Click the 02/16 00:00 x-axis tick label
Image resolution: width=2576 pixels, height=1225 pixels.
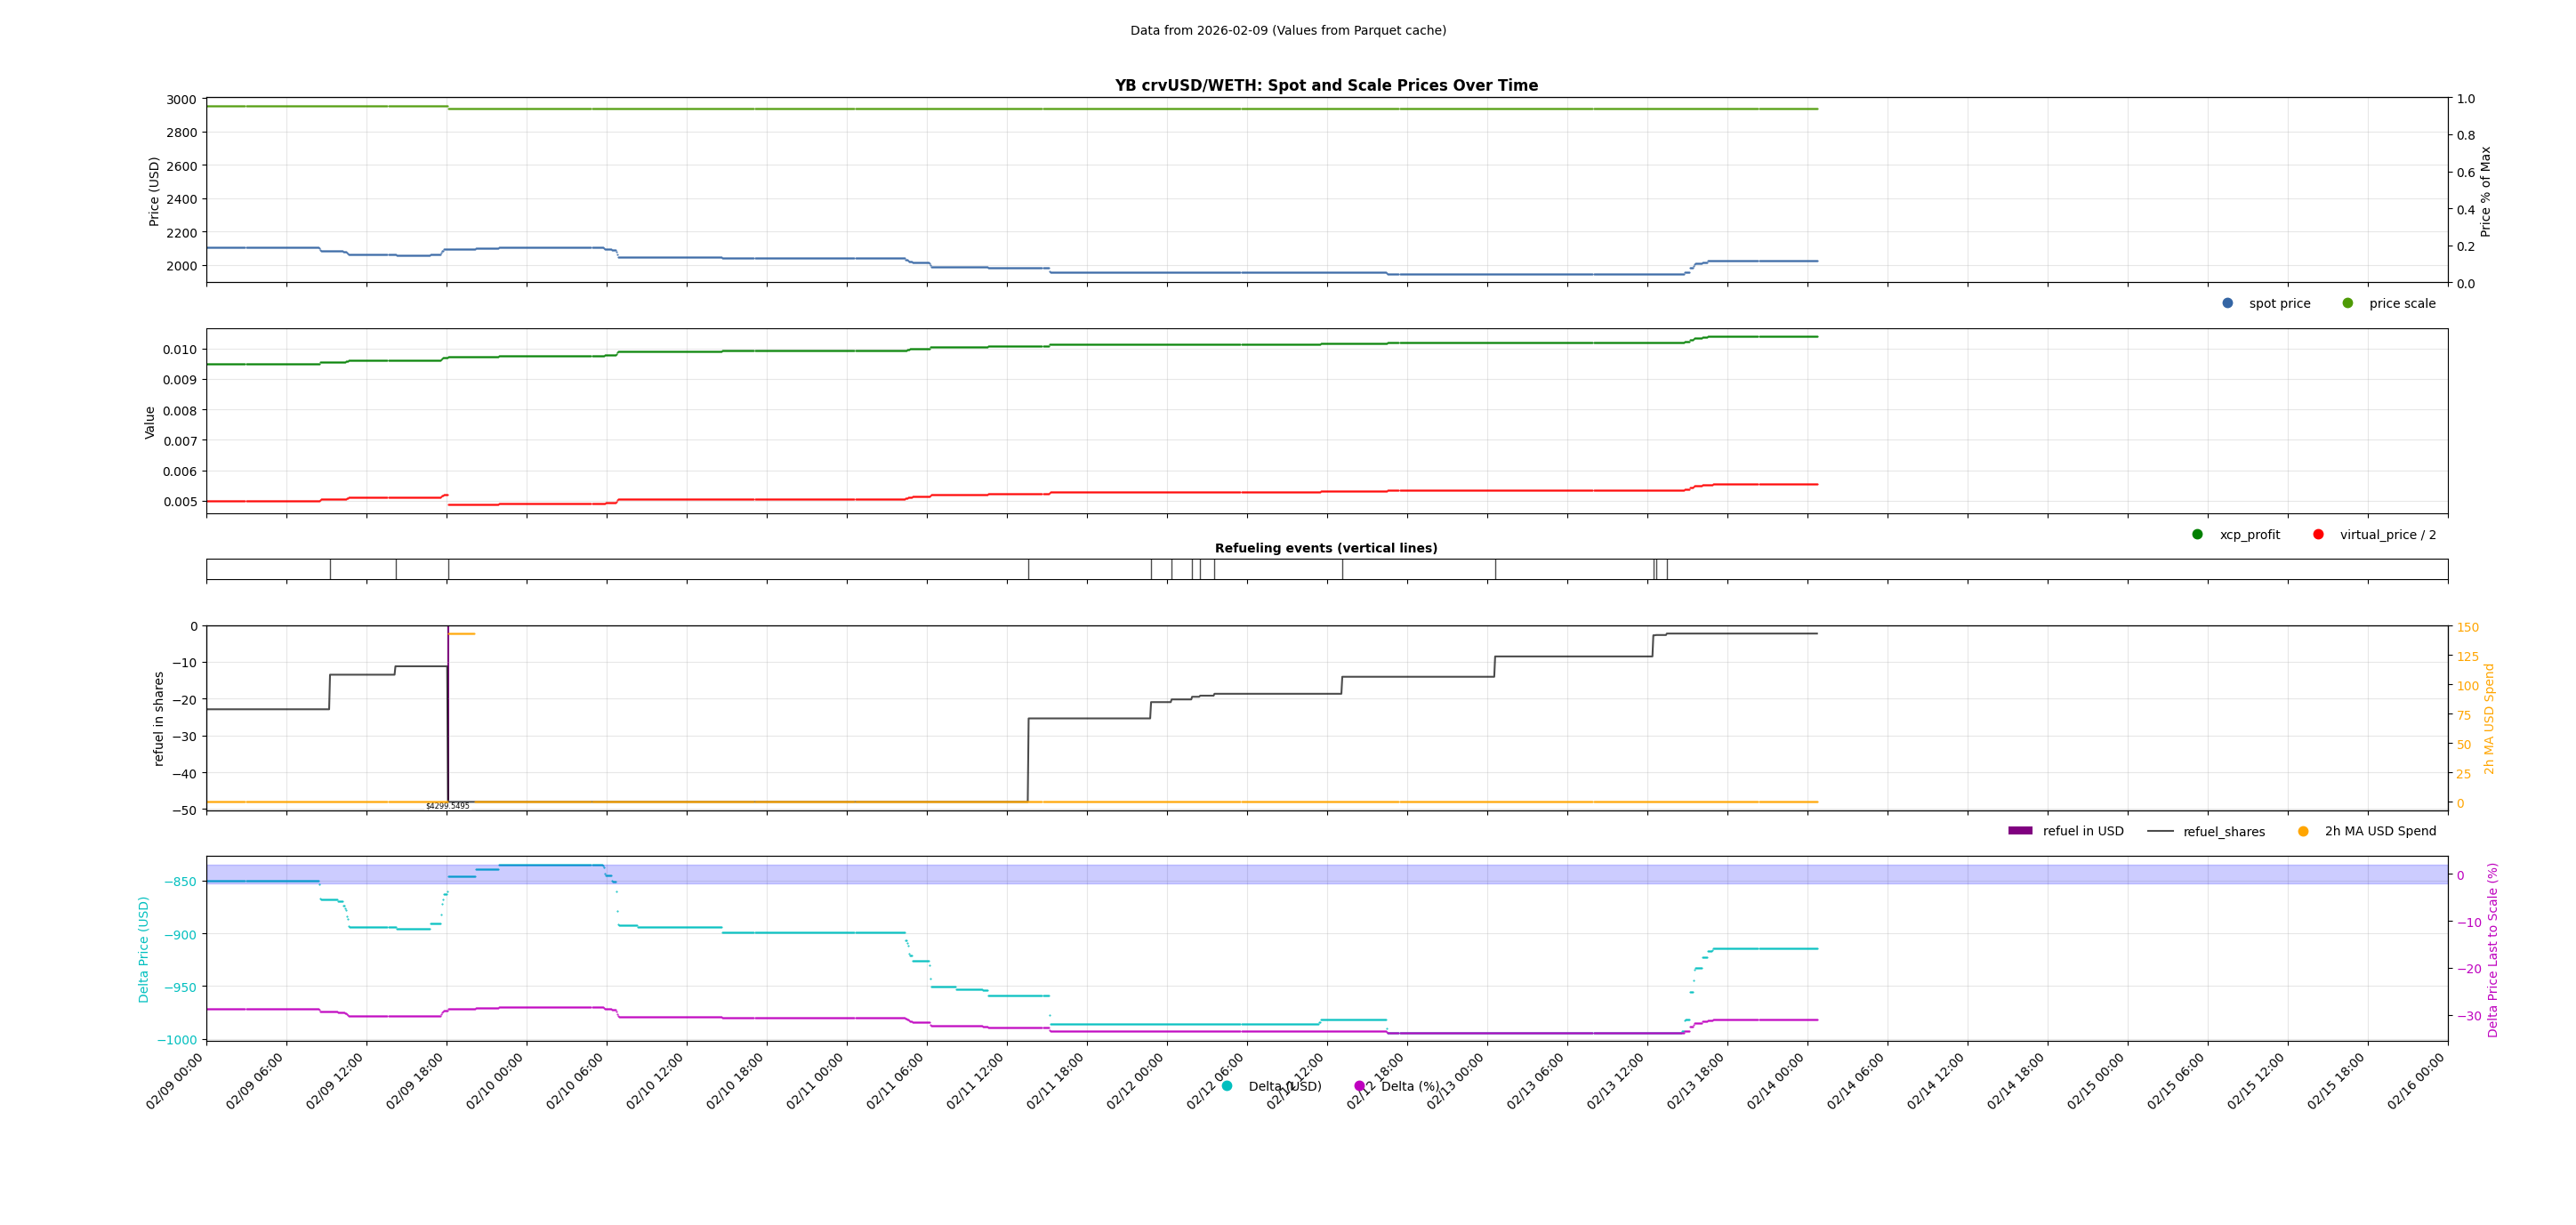(x=2416, y=1081)
